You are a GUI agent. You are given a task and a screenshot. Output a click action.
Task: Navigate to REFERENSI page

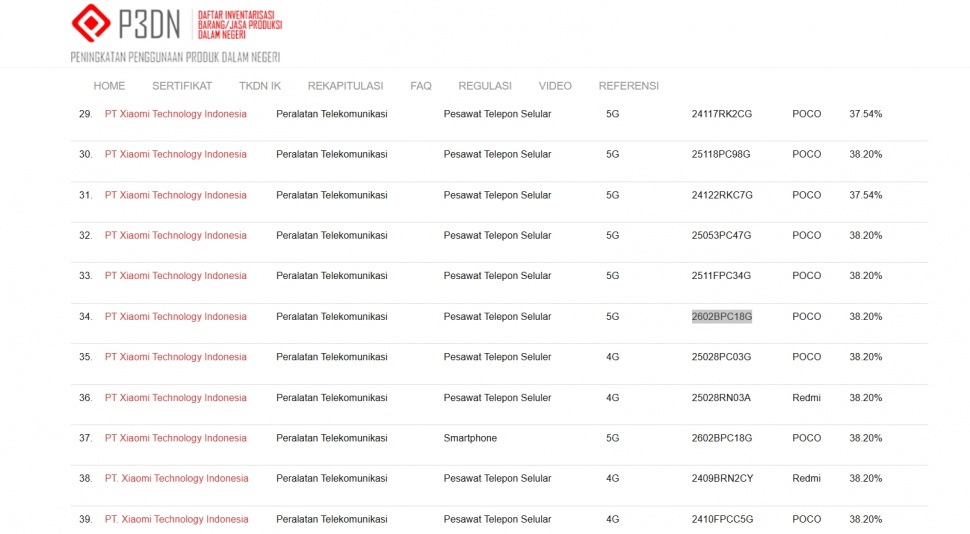(x=628, y=86)
